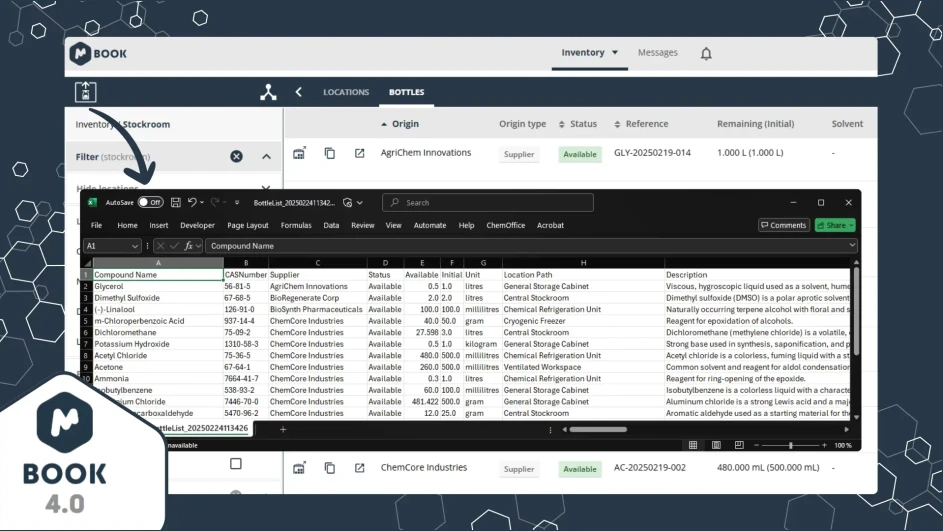Screen dimensions: 943x531
Task: Copy the AgriChem Innovations bottle entry
Action: tap(330, 153)
